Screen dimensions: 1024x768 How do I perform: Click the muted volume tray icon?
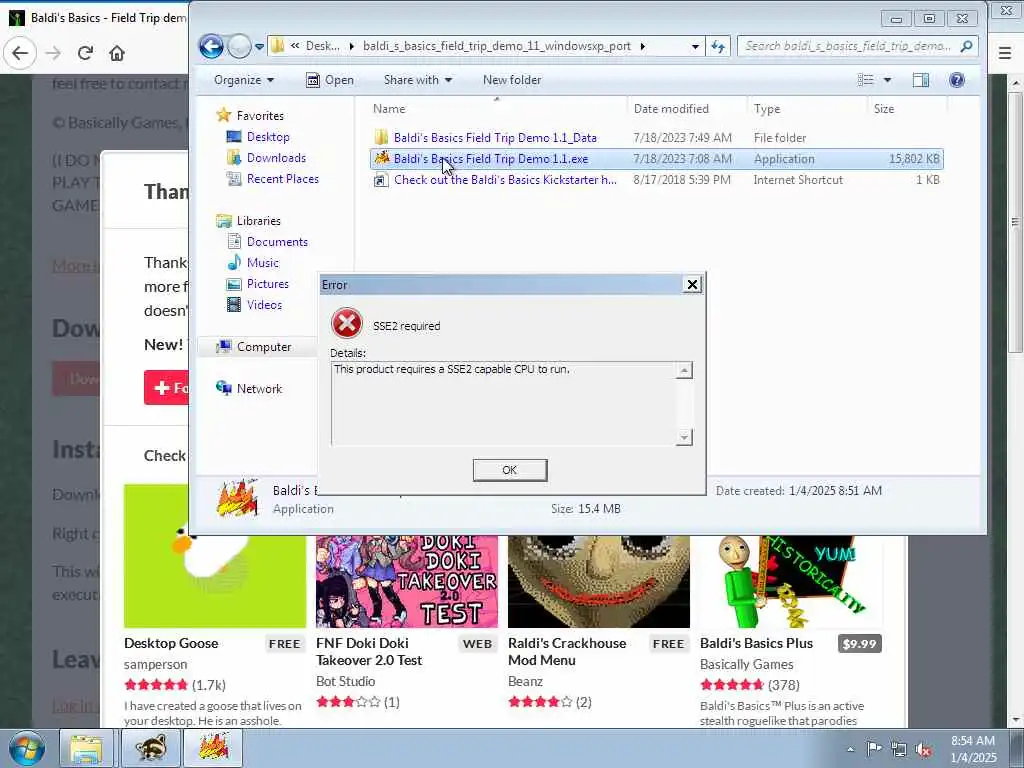pyautogui.click(x=923, y=750)
